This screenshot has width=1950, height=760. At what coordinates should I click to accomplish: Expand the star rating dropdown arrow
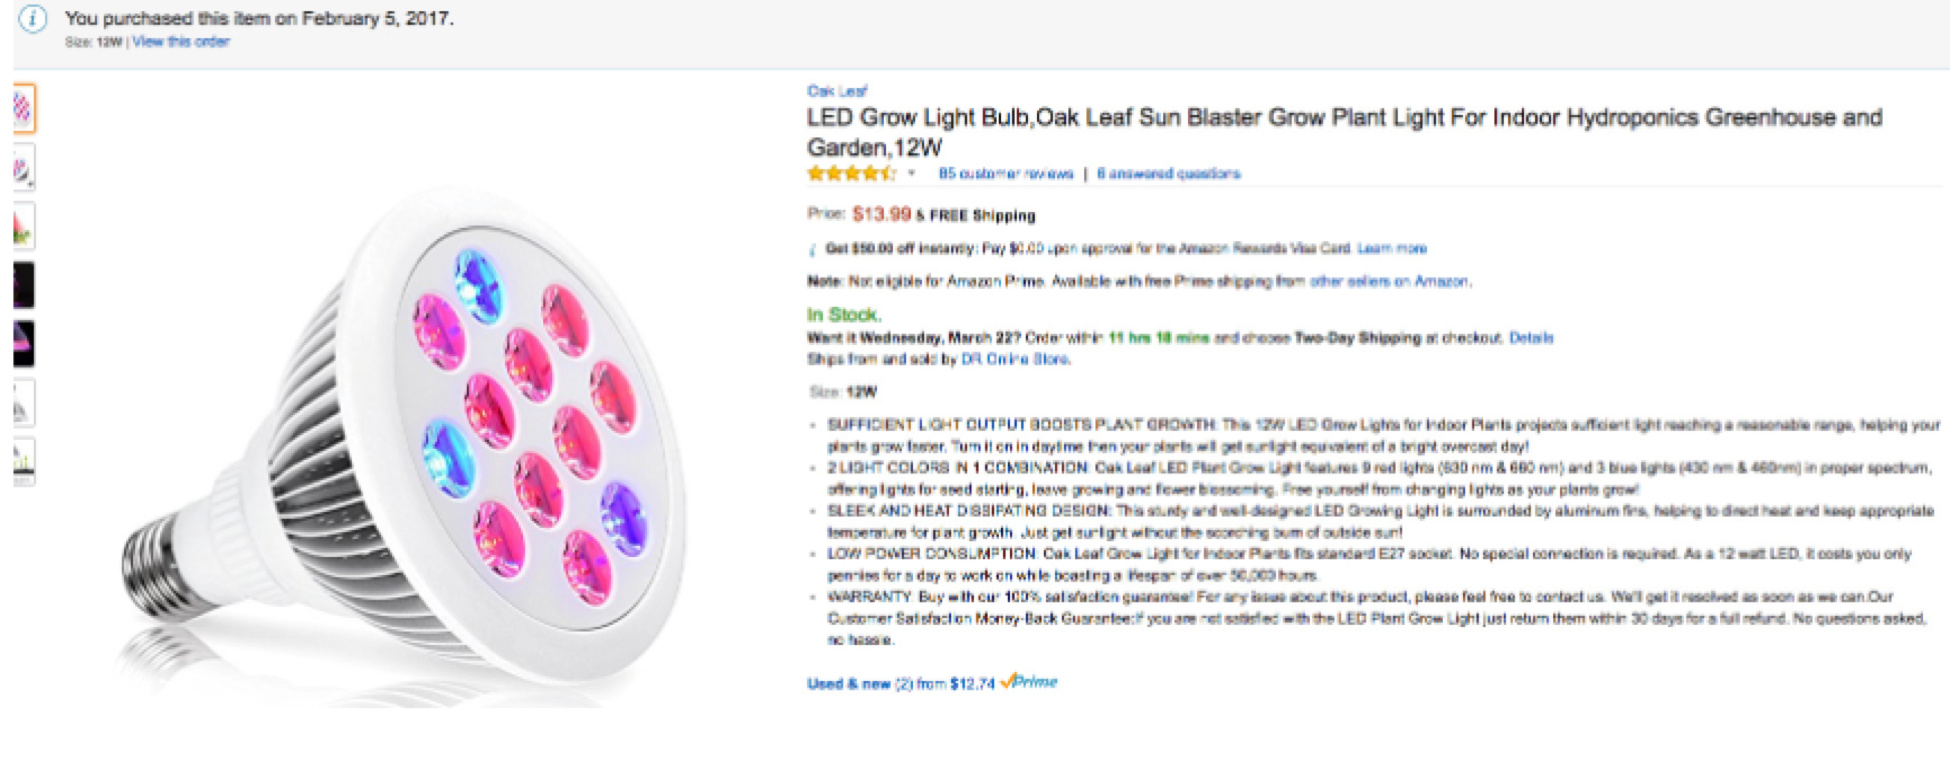tap(912, 174)
